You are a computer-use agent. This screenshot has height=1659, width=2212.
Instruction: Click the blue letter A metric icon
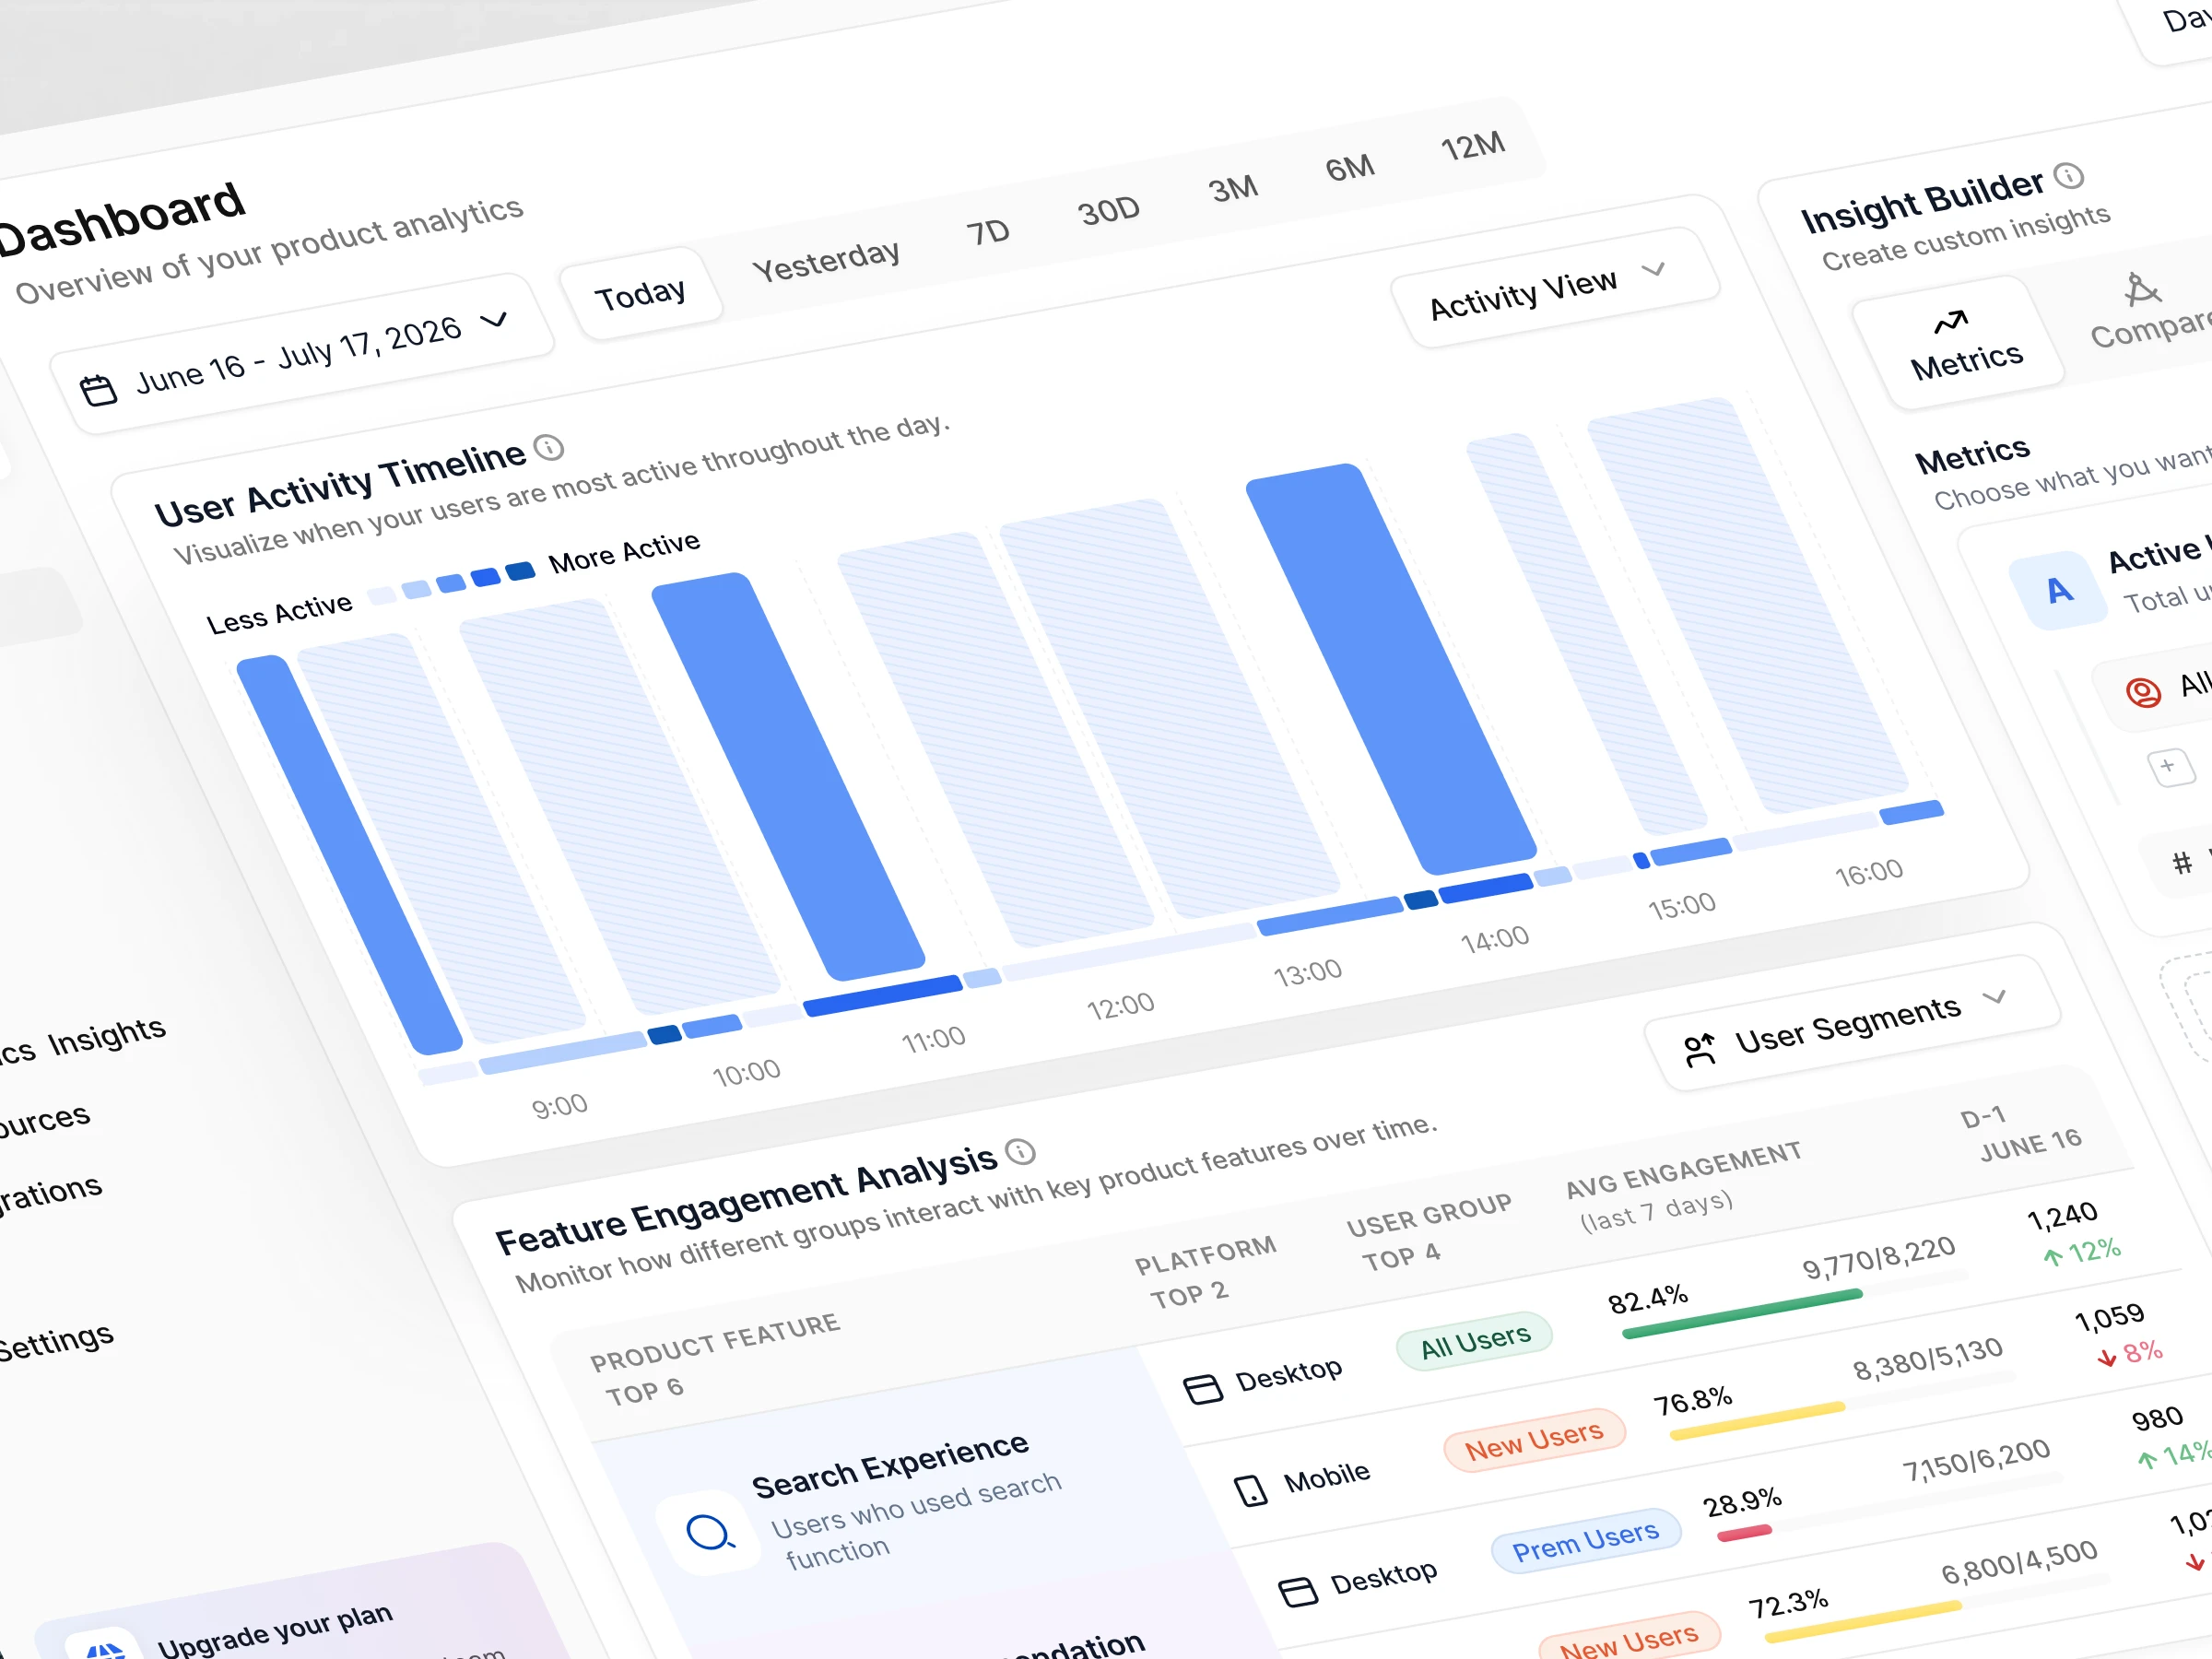click(x=2059, y=591)
